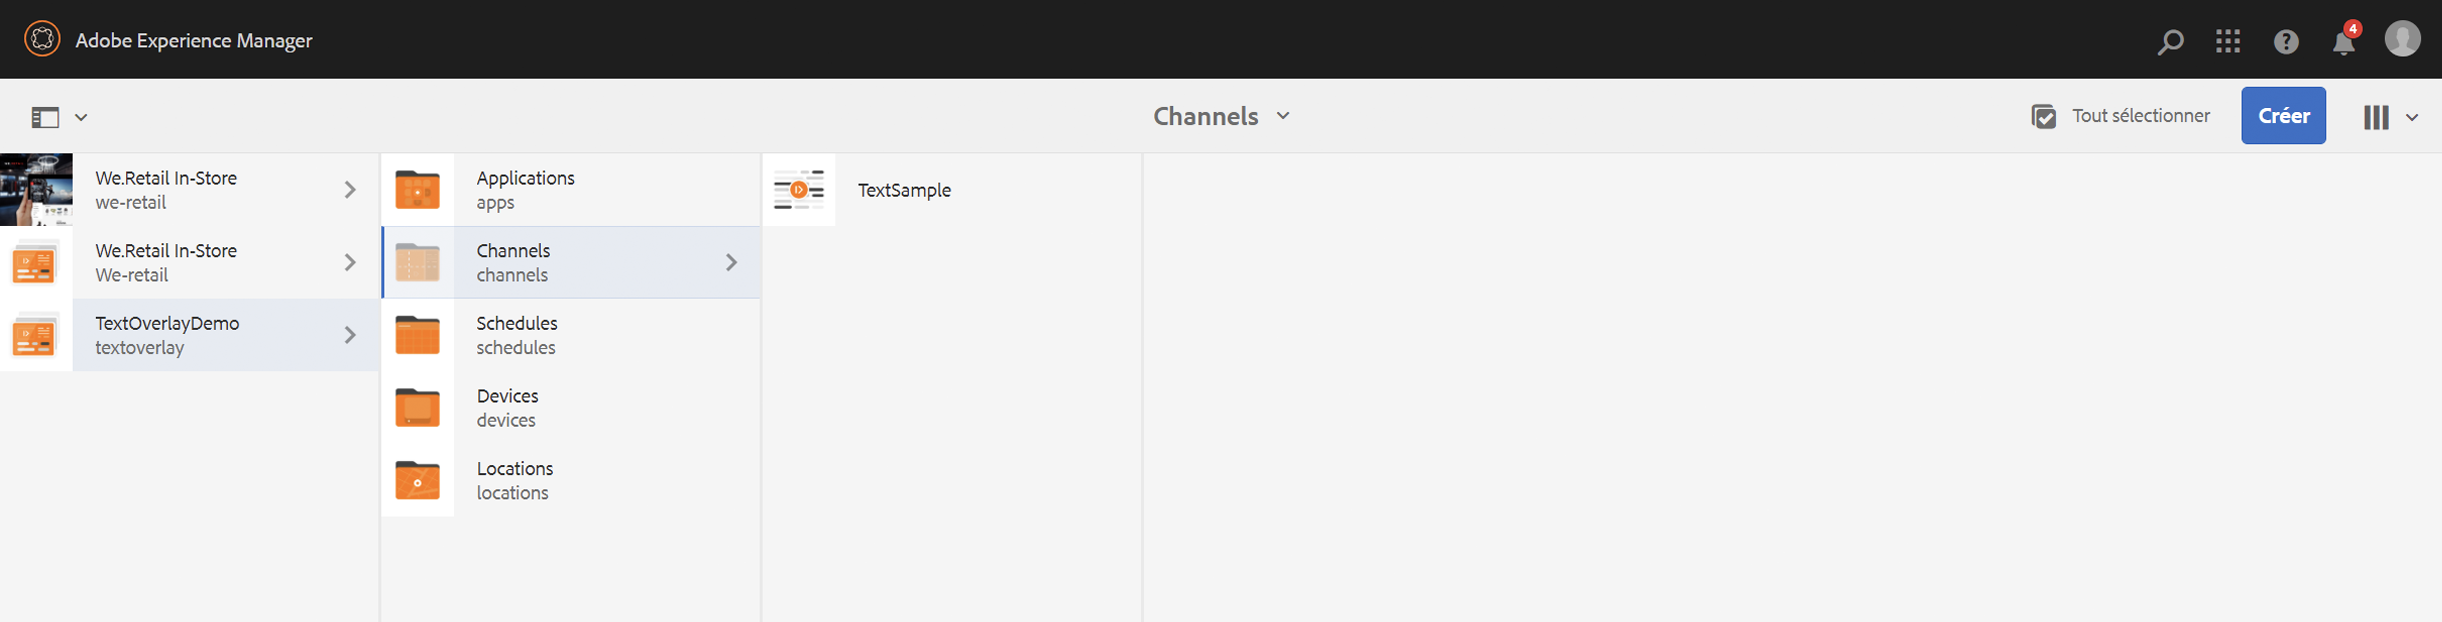2442x622 pixels.
Task: Select the Locations folder icon
Action: [x=418, y=480]
